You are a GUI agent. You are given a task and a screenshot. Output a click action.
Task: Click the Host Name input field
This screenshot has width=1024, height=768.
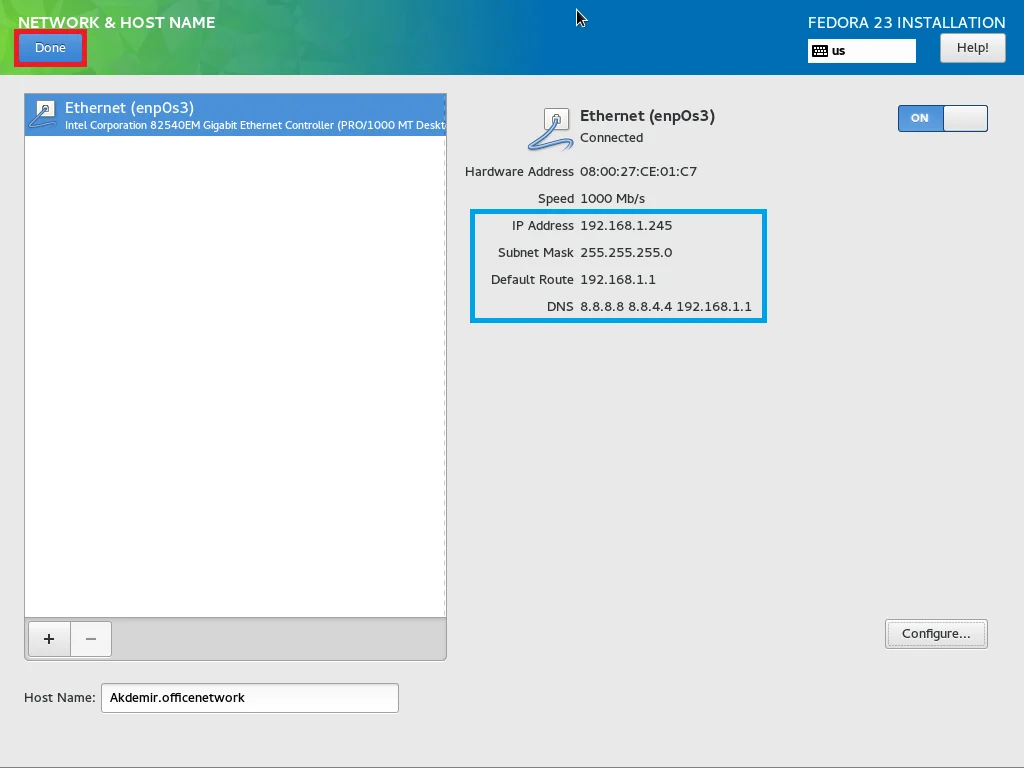pos(249,697)
